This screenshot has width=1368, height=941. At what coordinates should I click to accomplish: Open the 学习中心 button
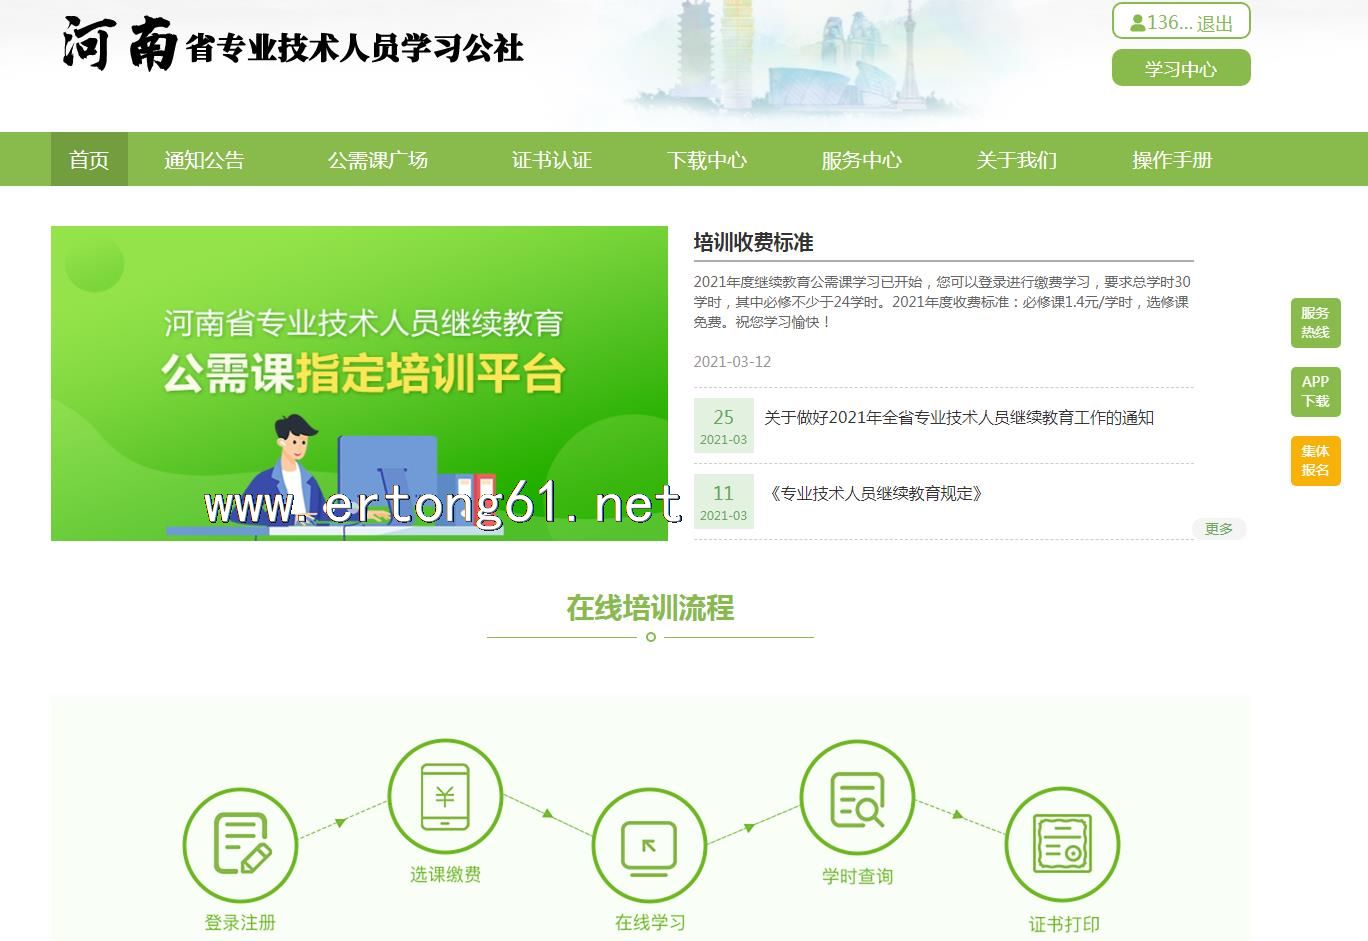click(x=1181, y=69)
